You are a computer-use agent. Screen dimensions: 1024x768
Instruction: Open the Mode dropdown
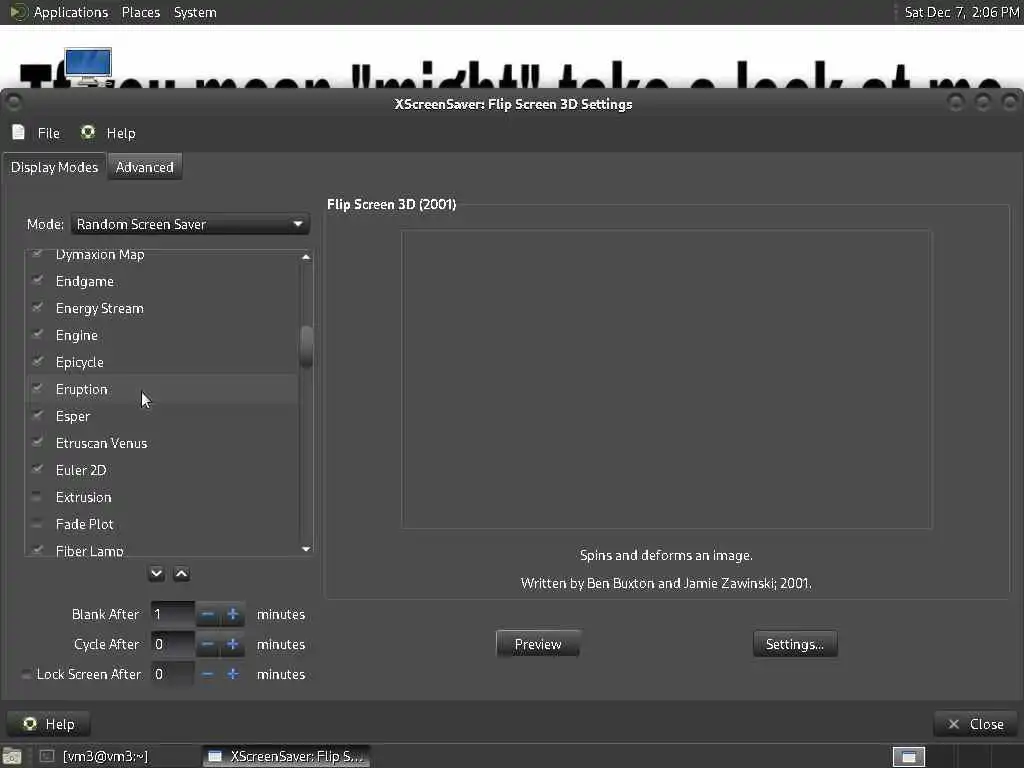coord(190,224)
